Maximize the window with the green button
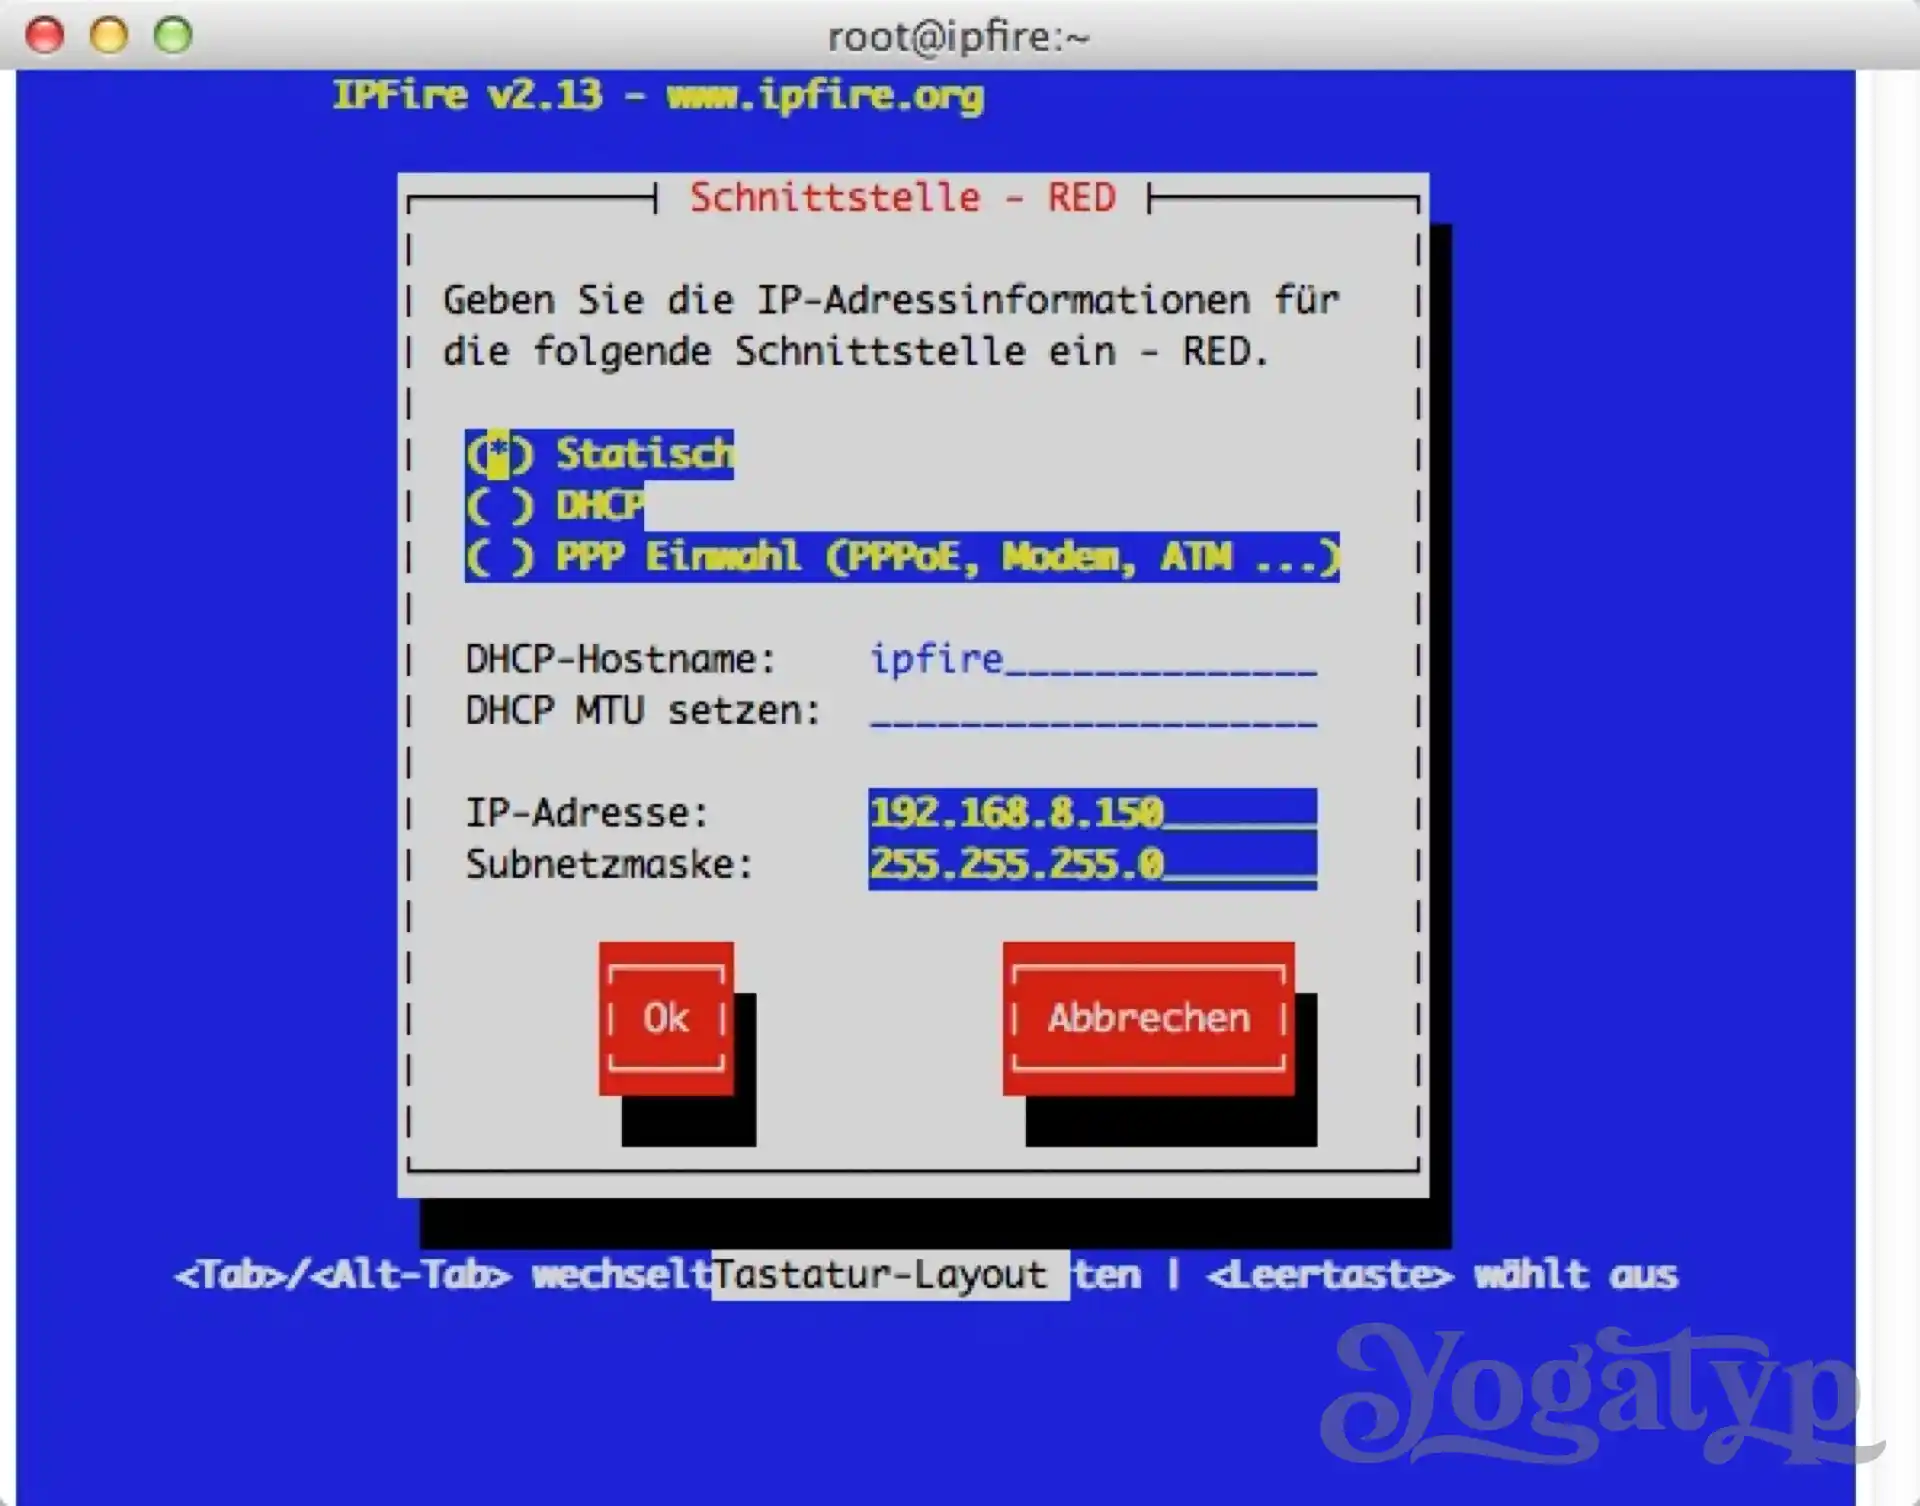This screenshot has width=1920, height=1506. click(173, 35)
